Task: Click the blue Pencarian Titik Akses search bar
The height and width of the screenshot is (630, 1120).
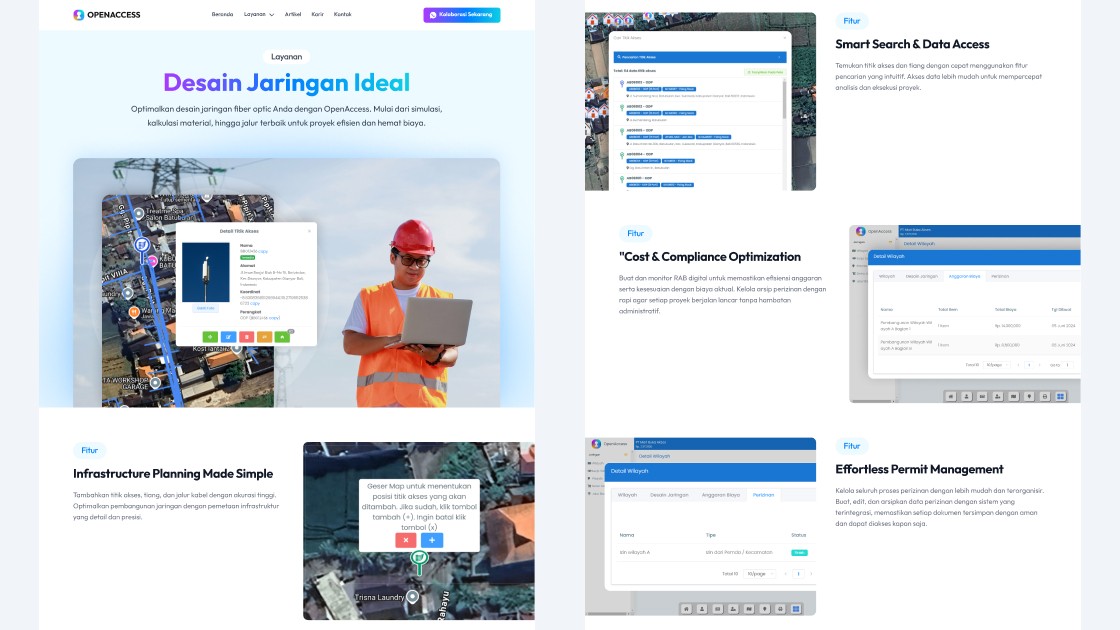Action: tap(700, 57)
